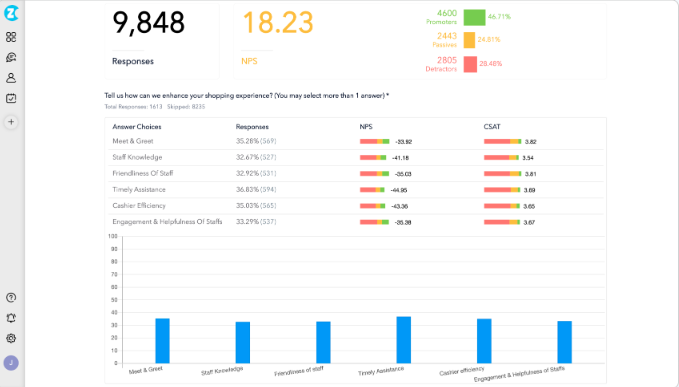Click the 2443 Passives count
The width and height of the screenshot is (679, 387).
pos(446,36)
